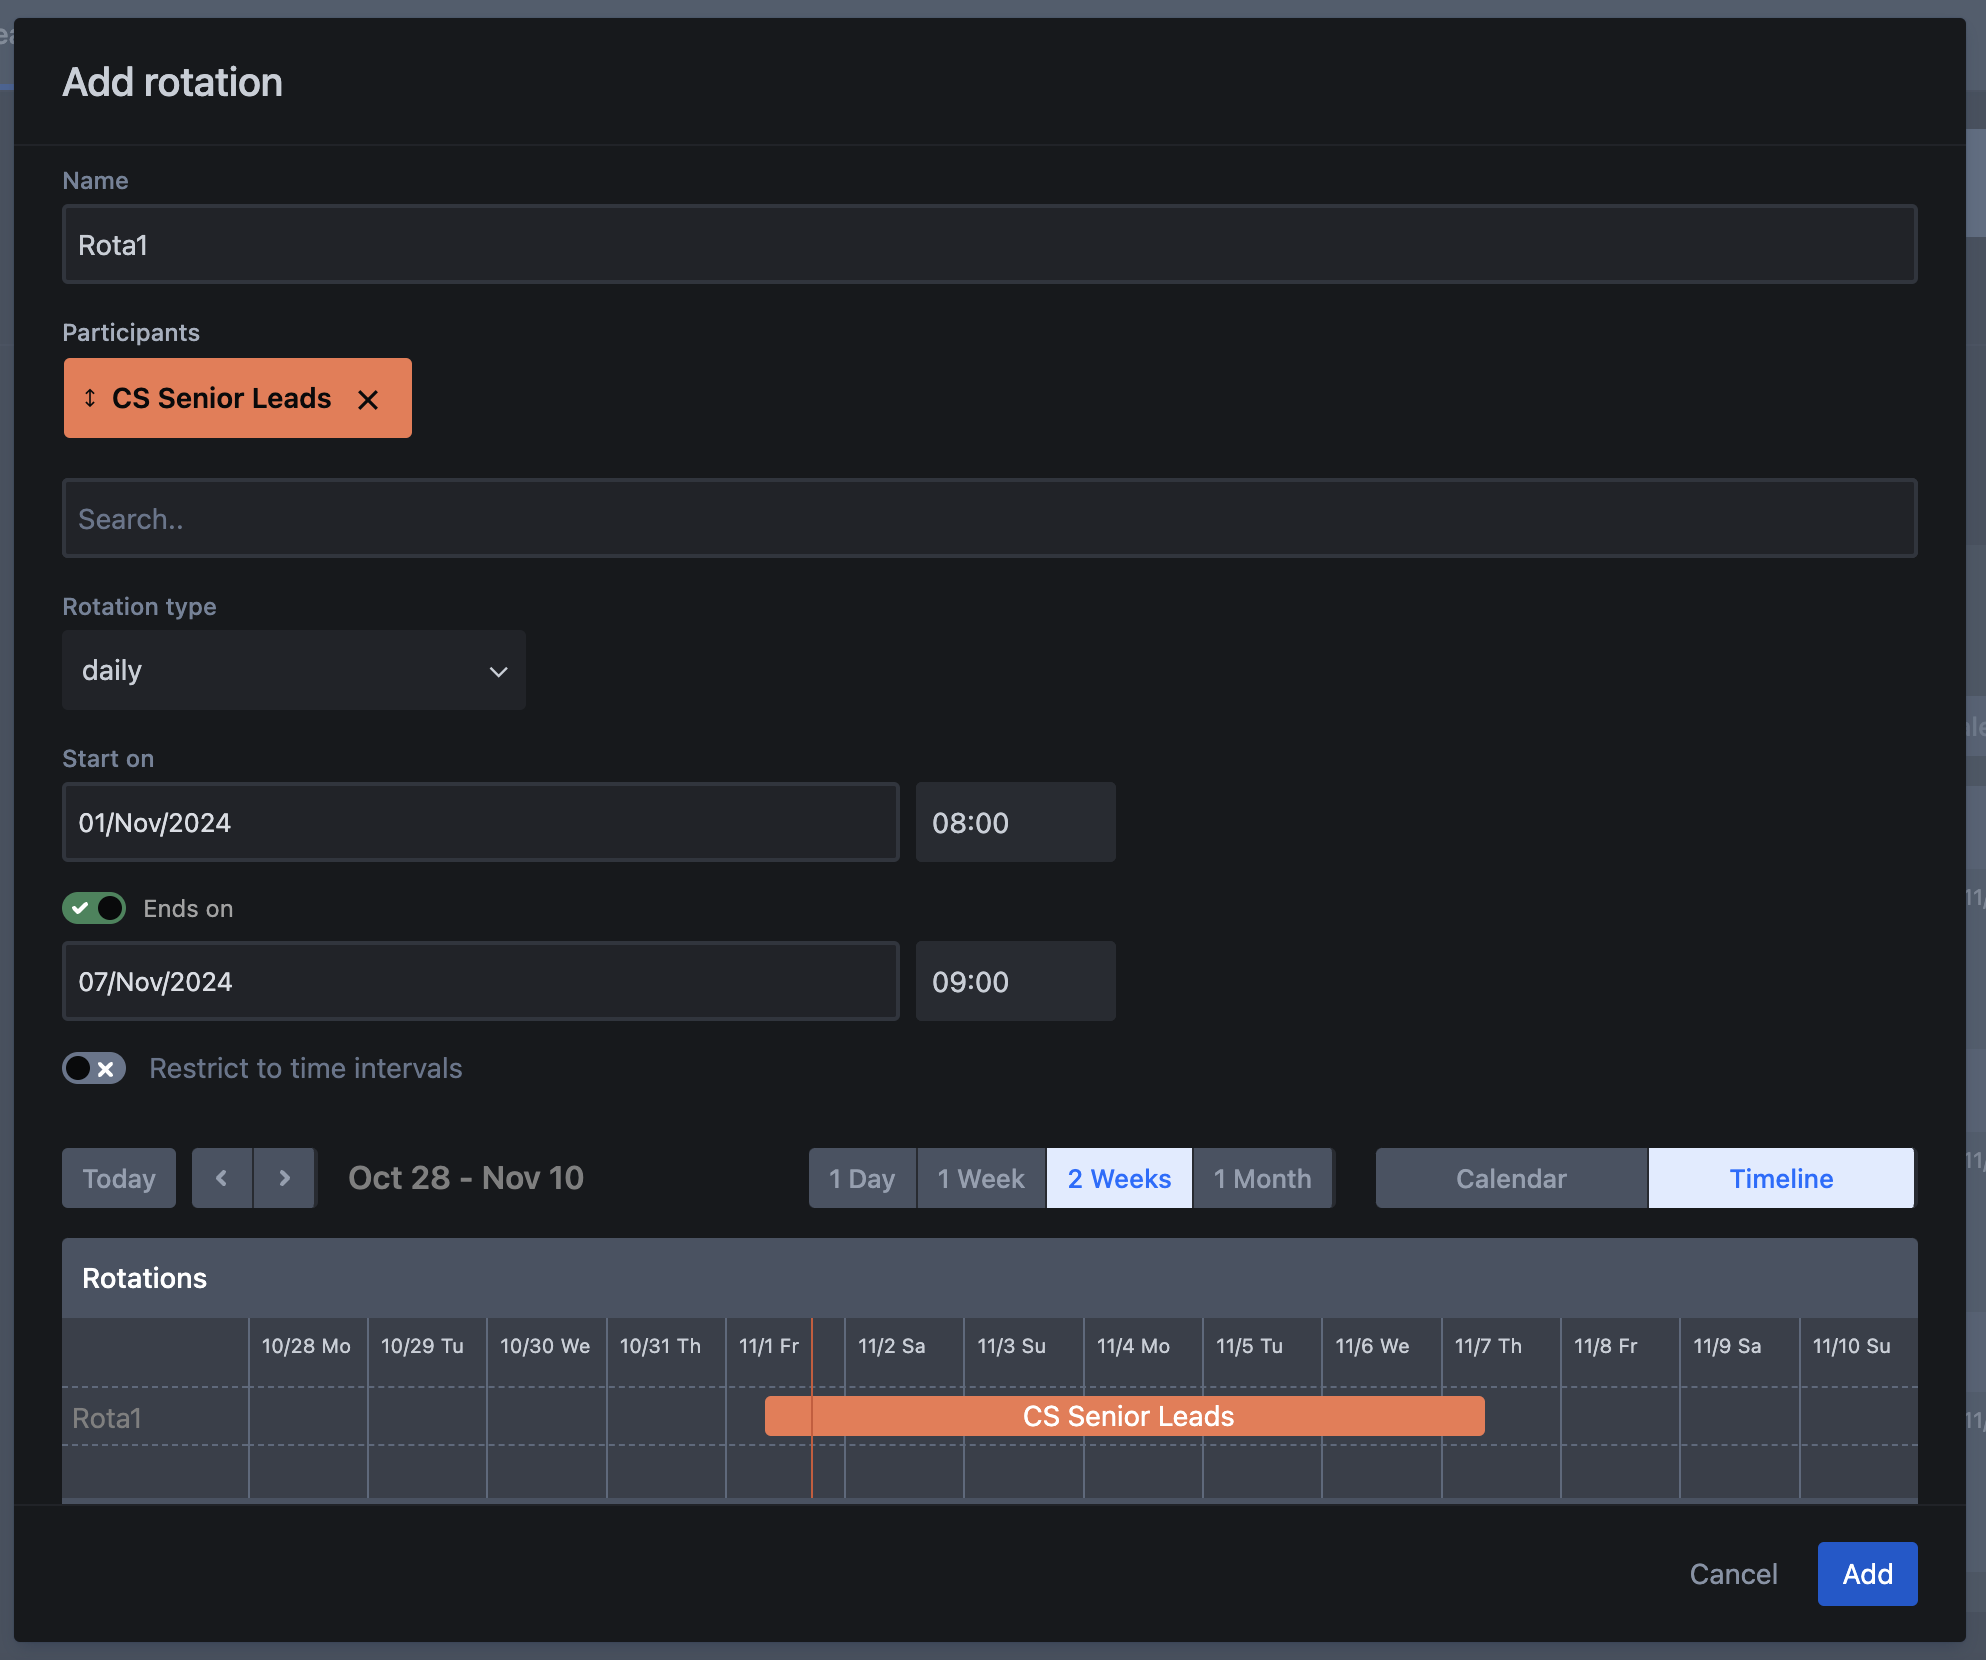Enable Restrict to time intervals
The image size is (1986, 1660).
click(x=94, y=1068)
